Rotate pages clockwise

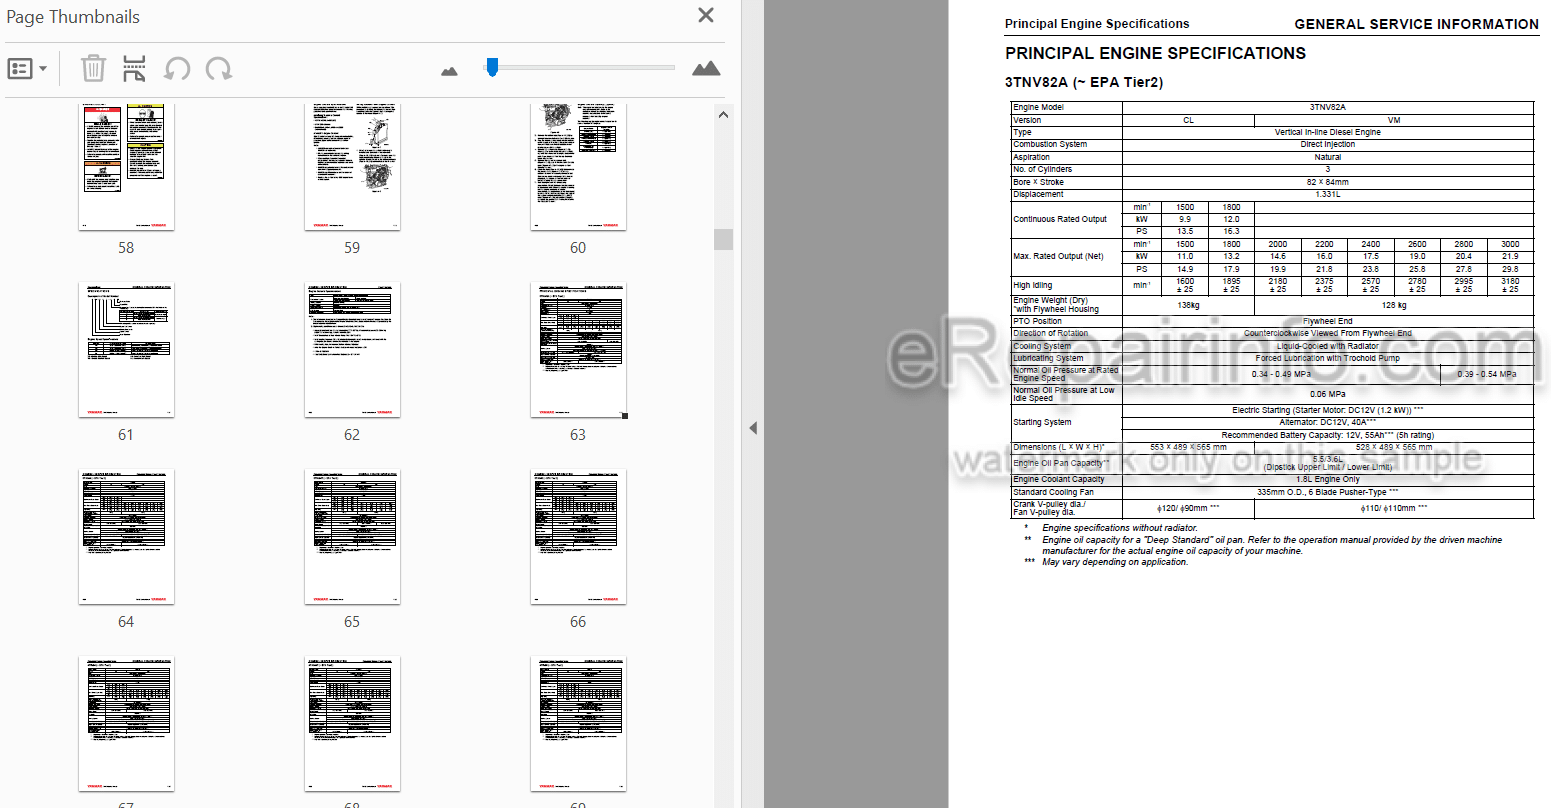tap(219, 69)
